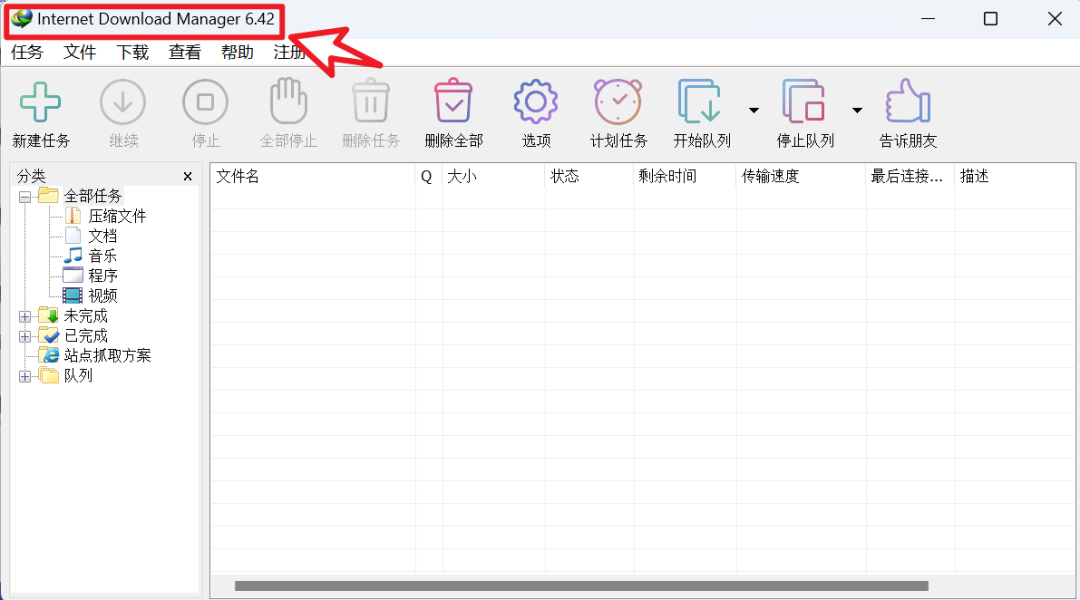Click the Q column header
Viewport: 1080px width, 600px height.
(429, 176)
